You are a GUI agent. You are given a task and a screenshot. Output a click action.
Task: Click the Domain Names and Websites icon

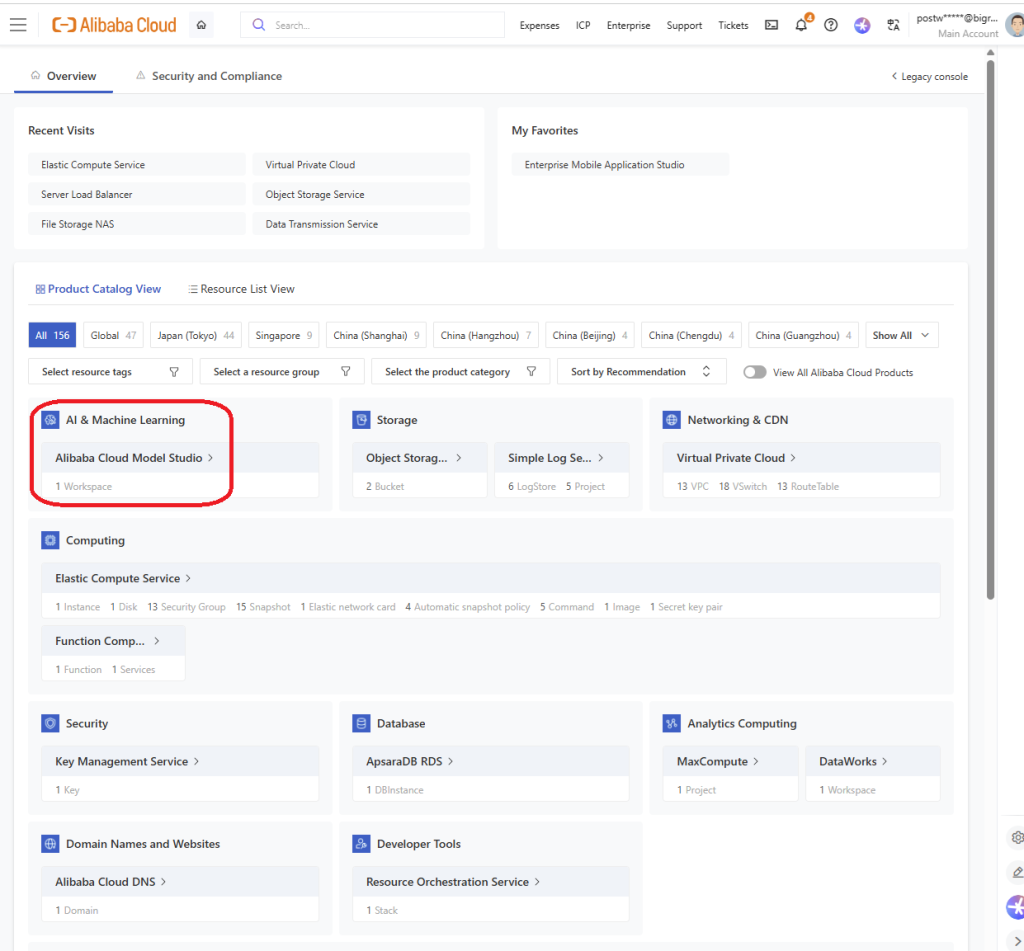[50, 843]
